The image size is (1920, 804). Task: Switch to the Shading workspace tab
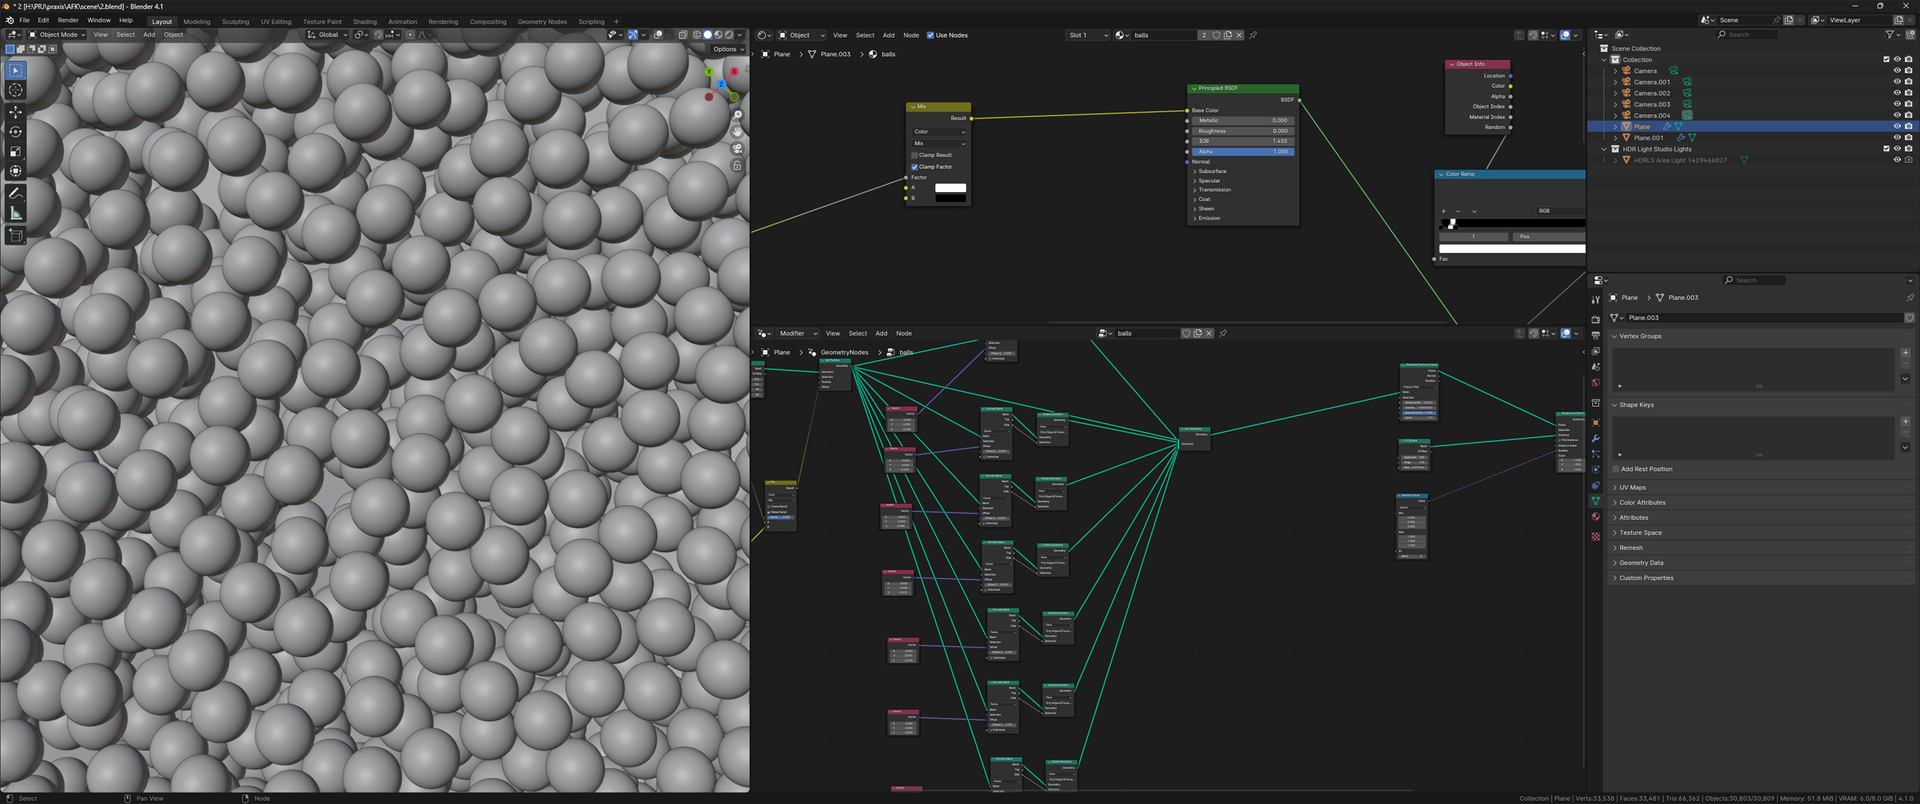point(365,21)
